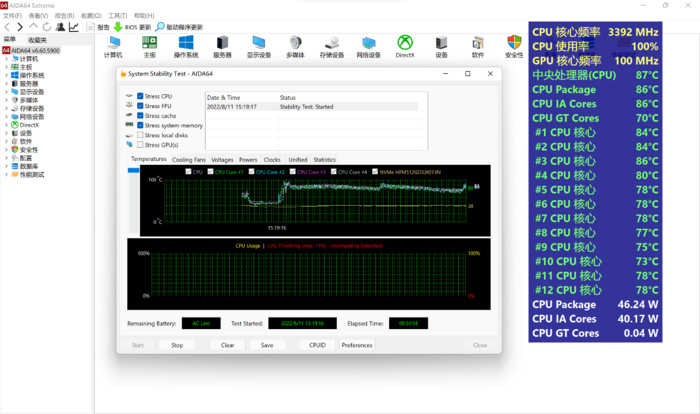Image resolution: width=700 pixels, height=414 pixels.
Task: Switch to the Temperatures tab
Action: pos(148,159)
